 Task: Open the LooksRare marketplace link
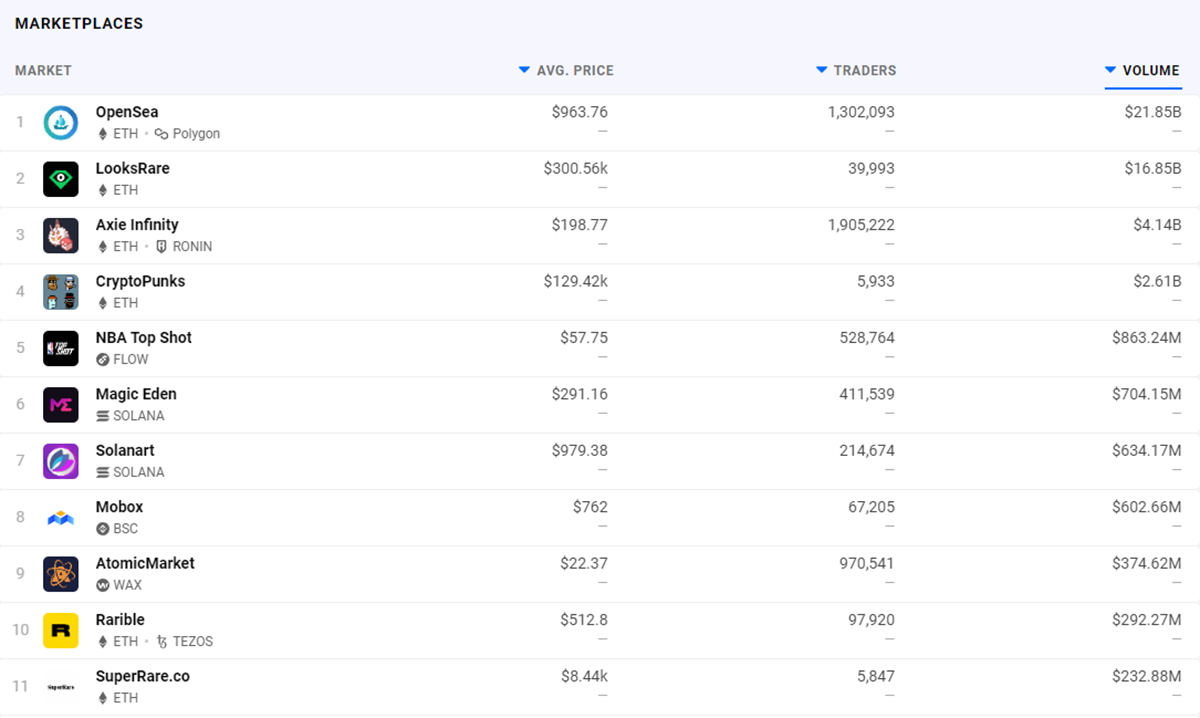(x=133, y=168)
